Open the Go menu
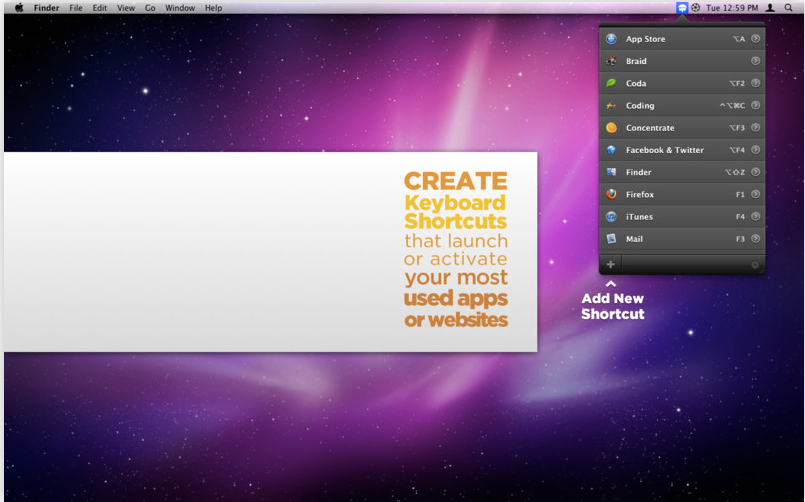Image resolution: width=805 pixels, height=502 pixels. [x=150, y=8]
